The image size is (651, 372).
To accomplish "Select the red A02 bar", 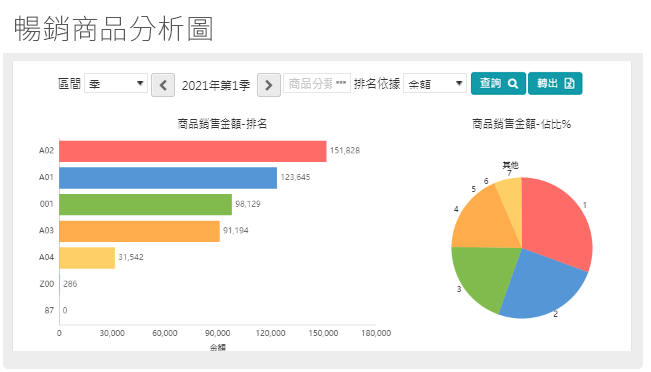I will 193,151.
